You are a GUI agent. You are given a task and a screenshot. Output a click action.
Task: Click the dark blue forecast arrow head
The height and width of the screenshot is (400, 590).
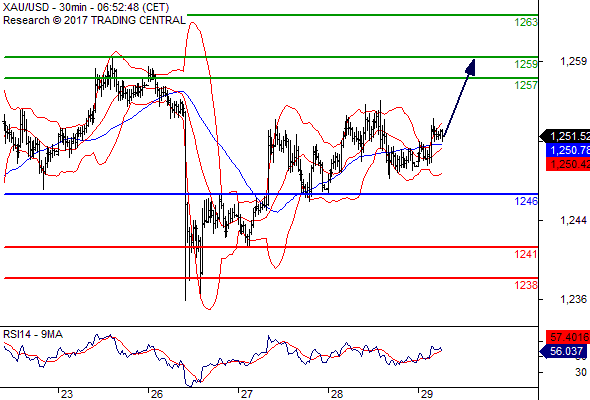click(x=470, y=68)
